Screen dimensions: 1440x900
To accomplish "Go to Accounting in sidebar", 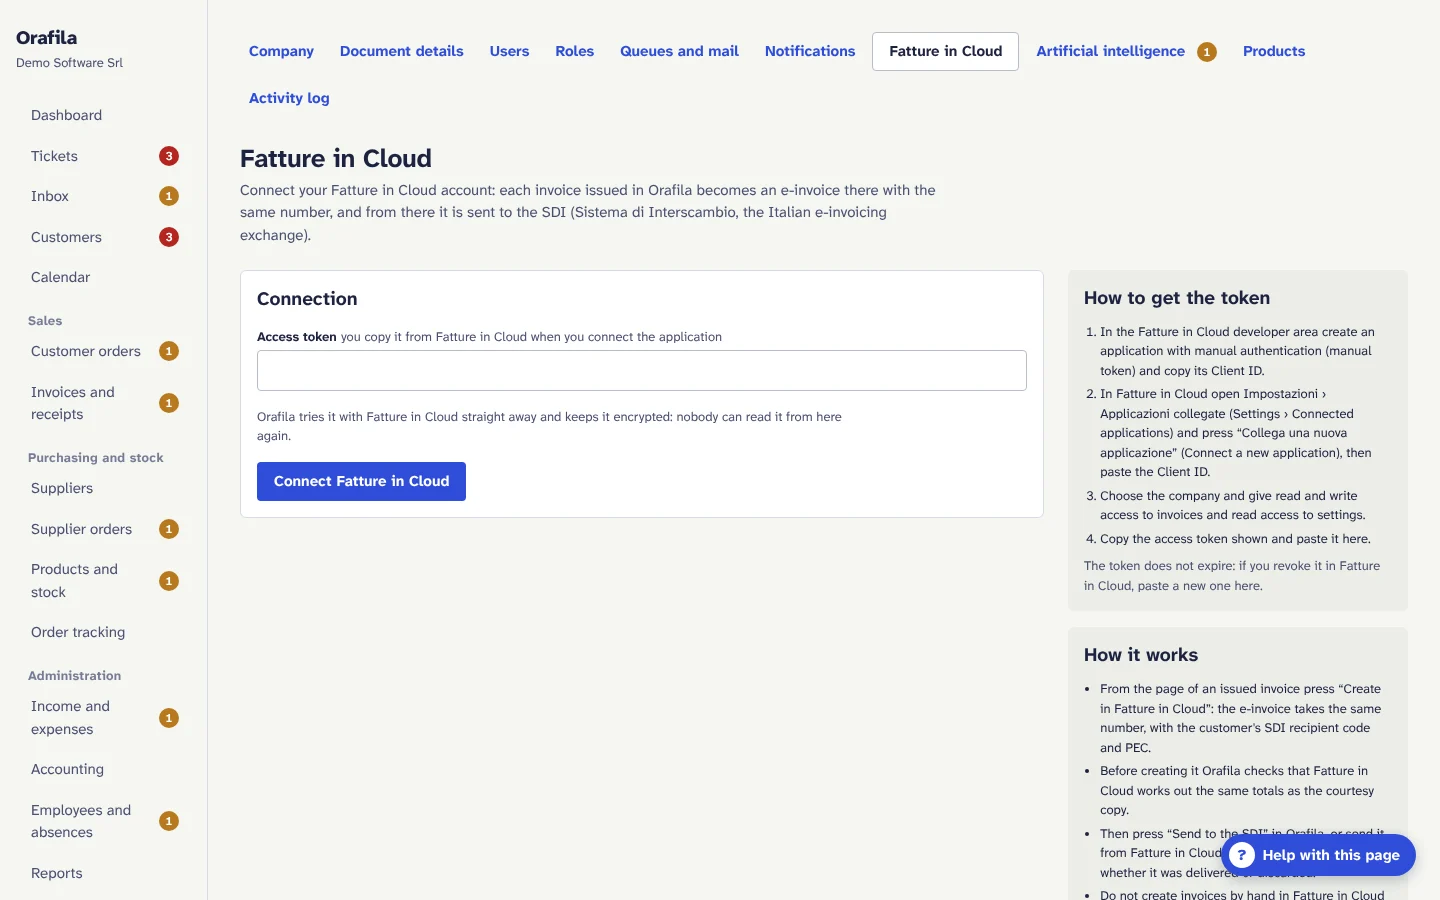I will coord(103,769).
